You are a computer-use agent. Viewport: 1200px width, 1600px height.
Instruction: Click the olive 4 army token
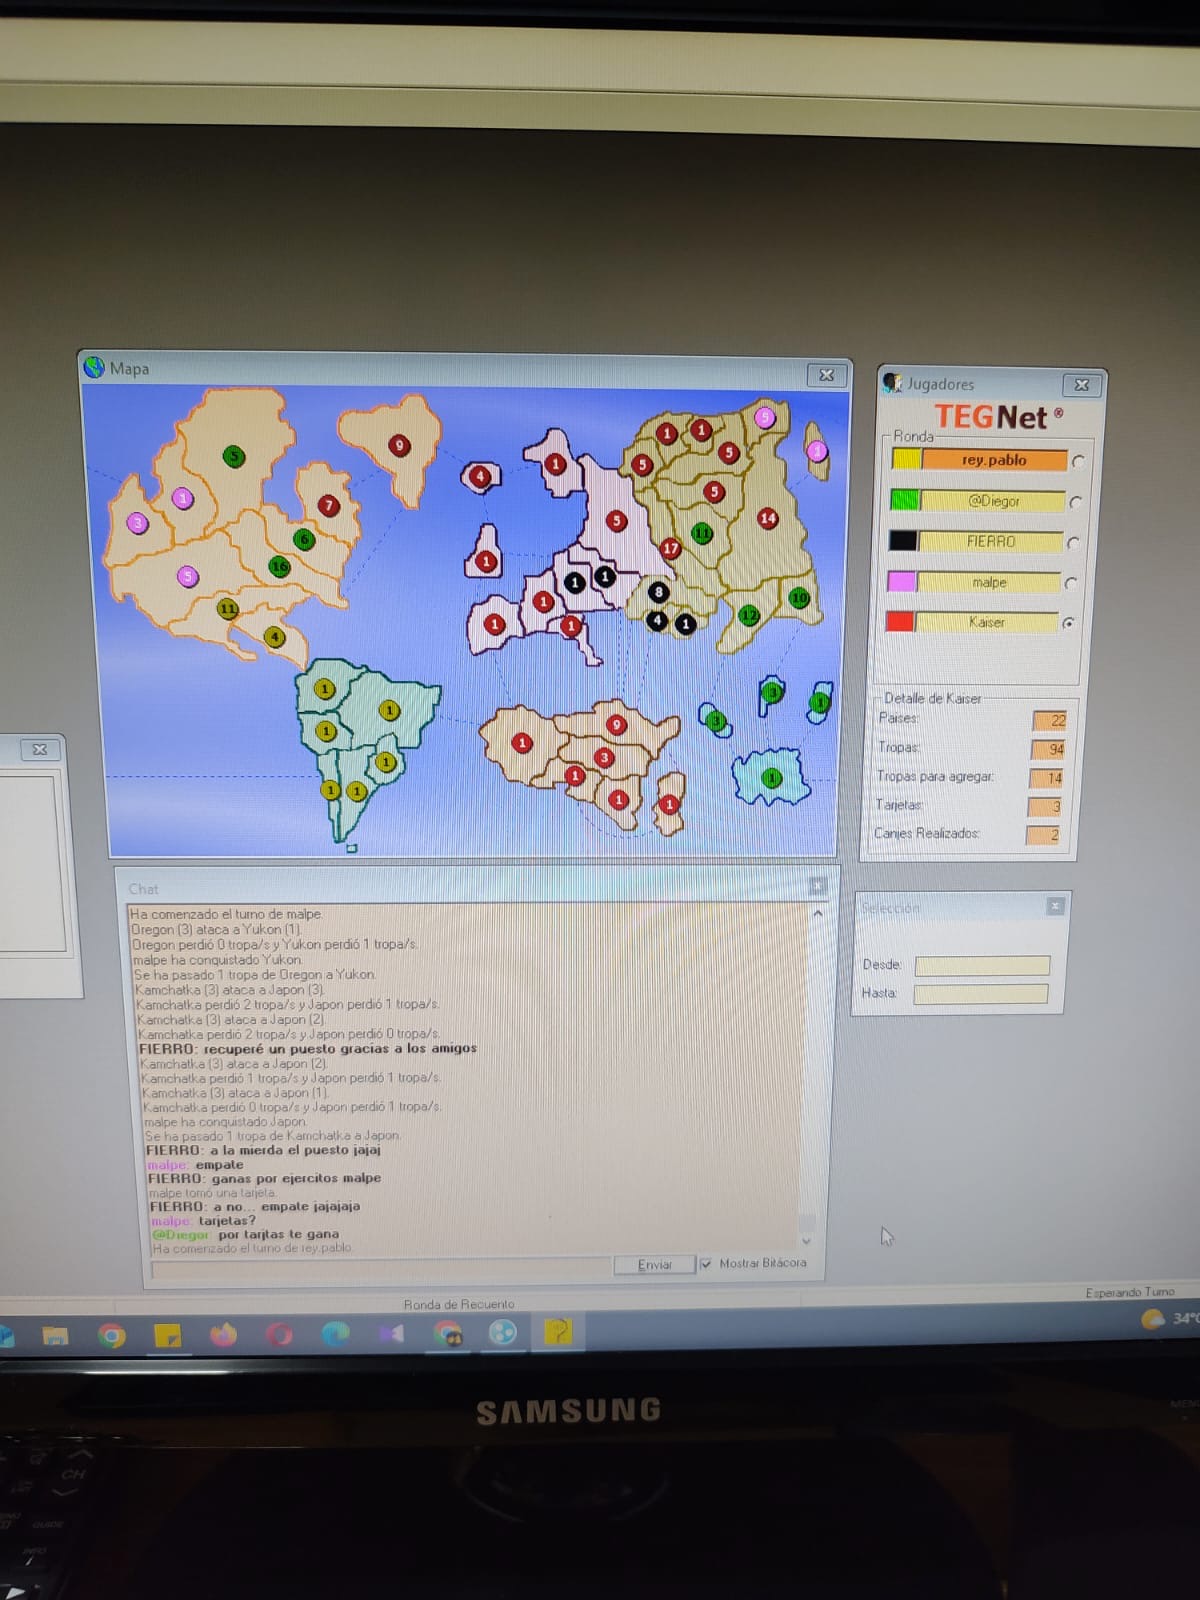(x=274, y=637)
